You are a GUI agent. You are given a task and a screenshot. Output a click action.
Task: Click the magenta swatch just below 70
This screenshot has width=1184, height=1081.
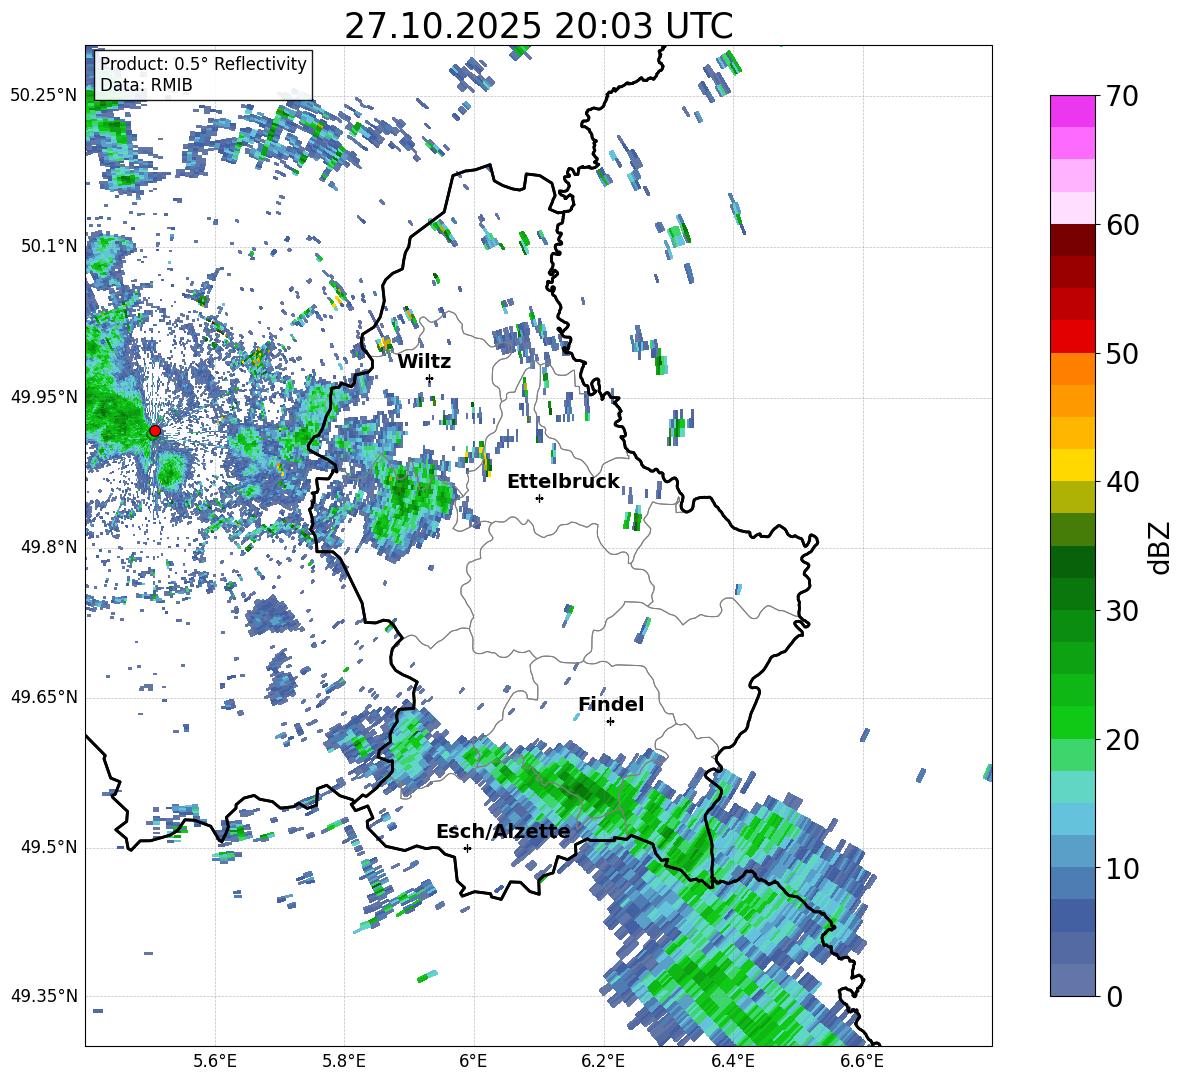(1073, 111)
